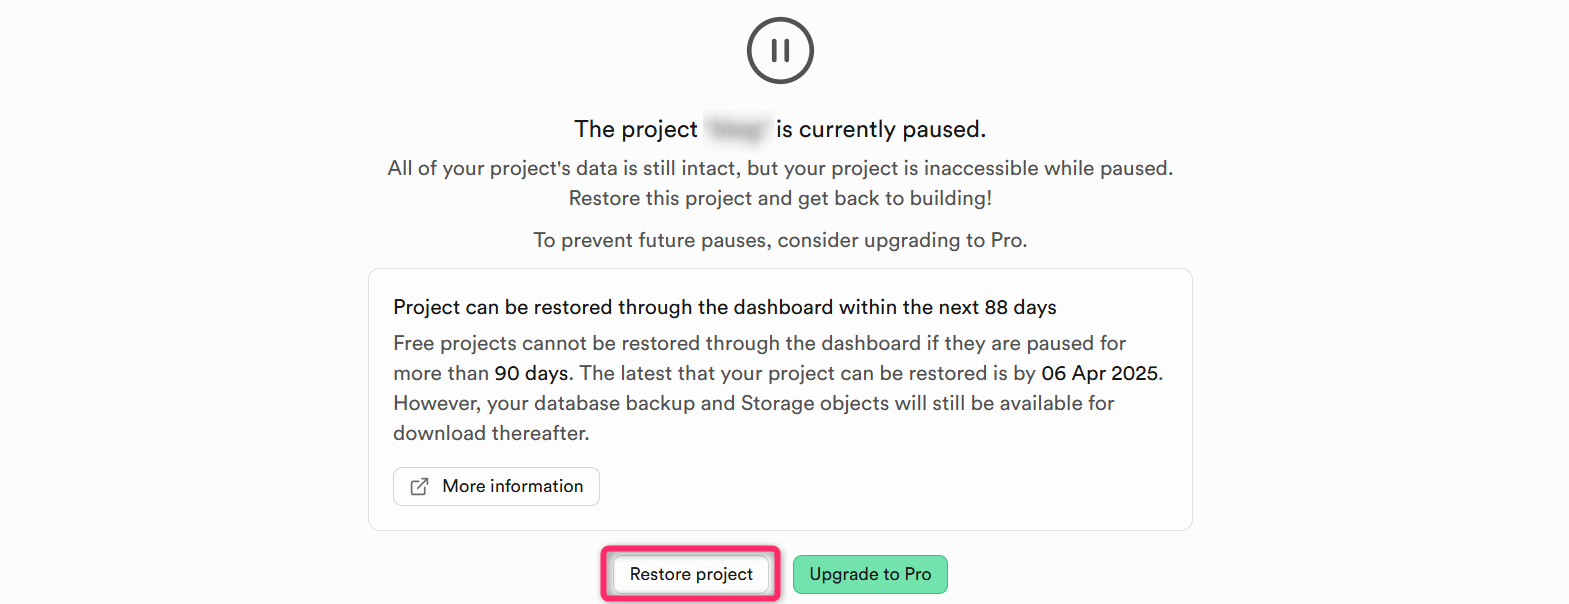Viewport: 1569px width, 604px height.
Task: Click the blurred project name in heading
Action: (x=737, y=129)
